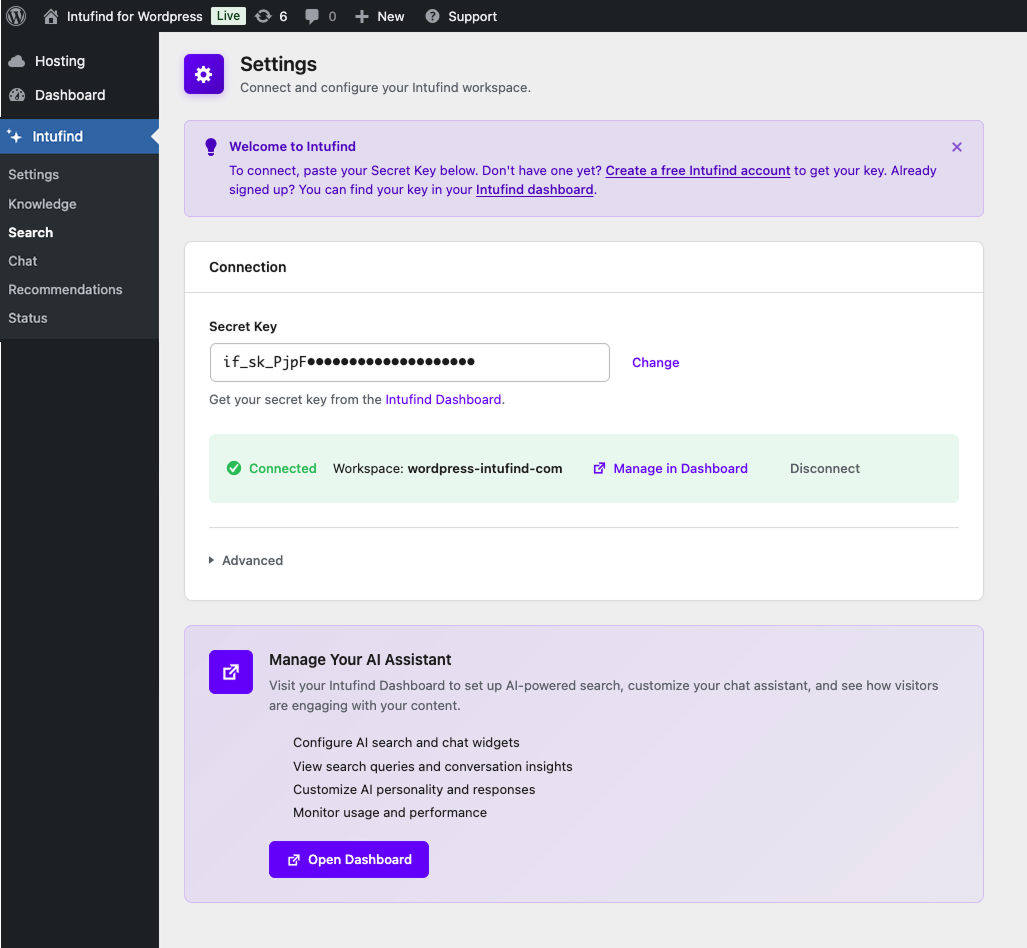Click New in the admin bar
The width and height of the screenshot is (1027, 948).
(379, 16)
